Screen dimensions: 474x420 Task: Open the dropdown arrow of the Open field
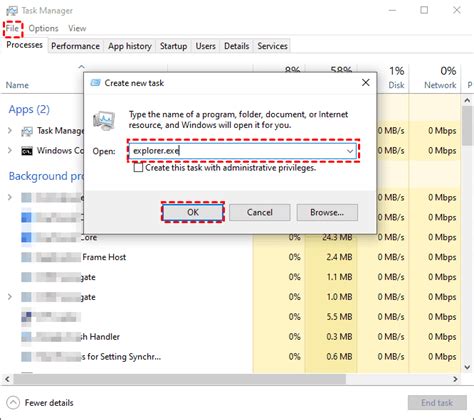point(350,151)
